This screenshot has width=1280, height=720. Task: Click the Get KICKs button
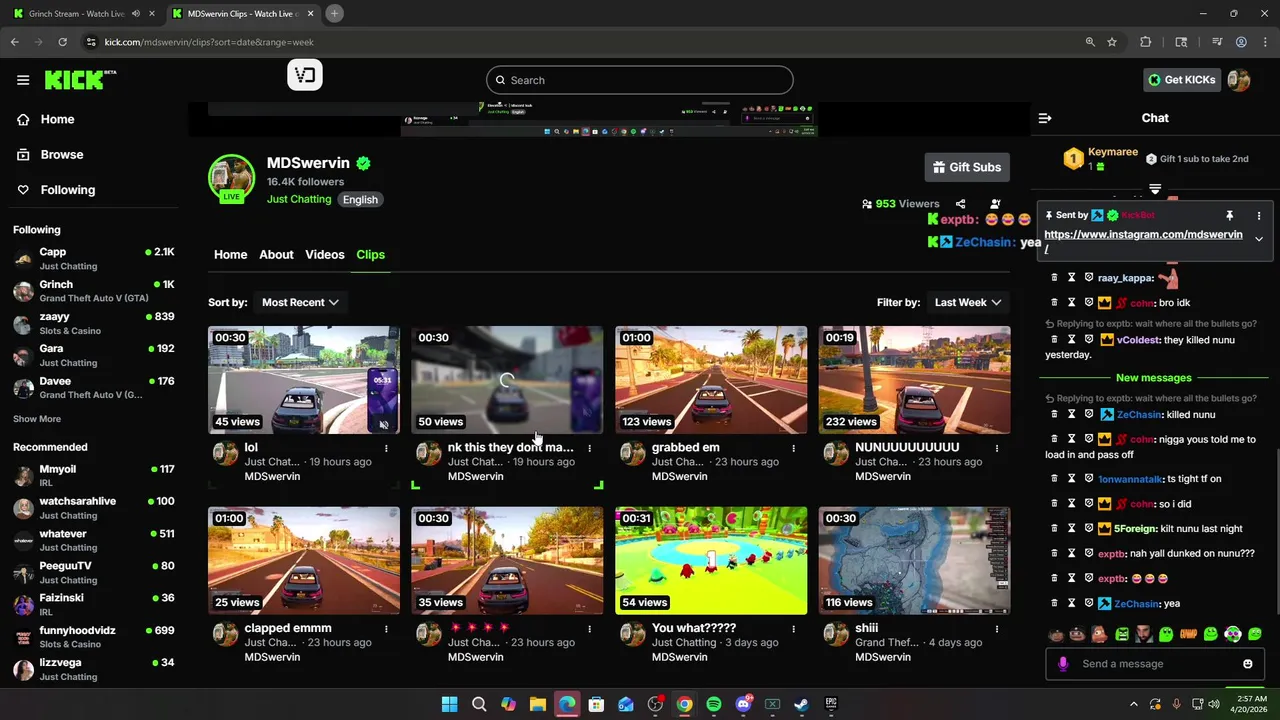tap(1182, 80)
